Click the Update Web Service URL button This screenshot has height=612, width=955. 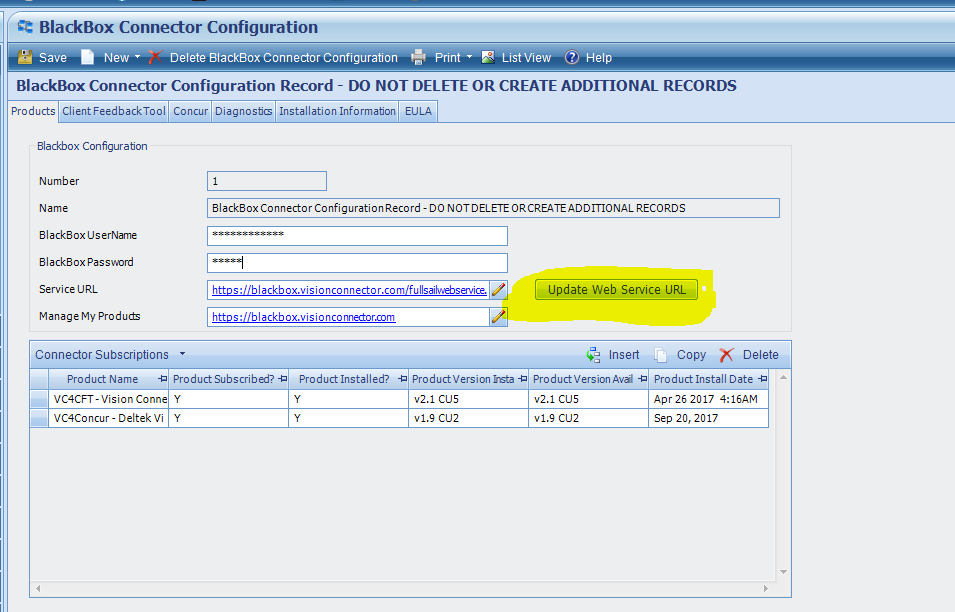(x=616, y=290)
